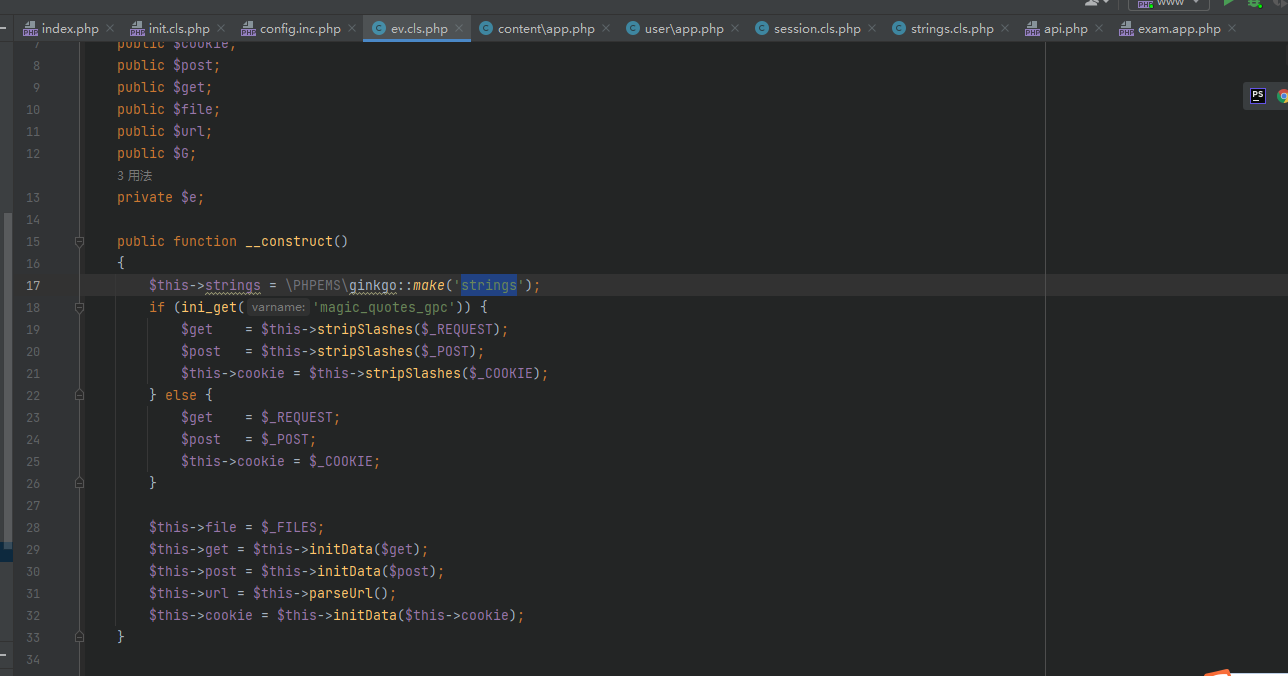Close the strings.cls.php tab
This screenshot has width=1288, height=676.
[x=1004, y=29]
